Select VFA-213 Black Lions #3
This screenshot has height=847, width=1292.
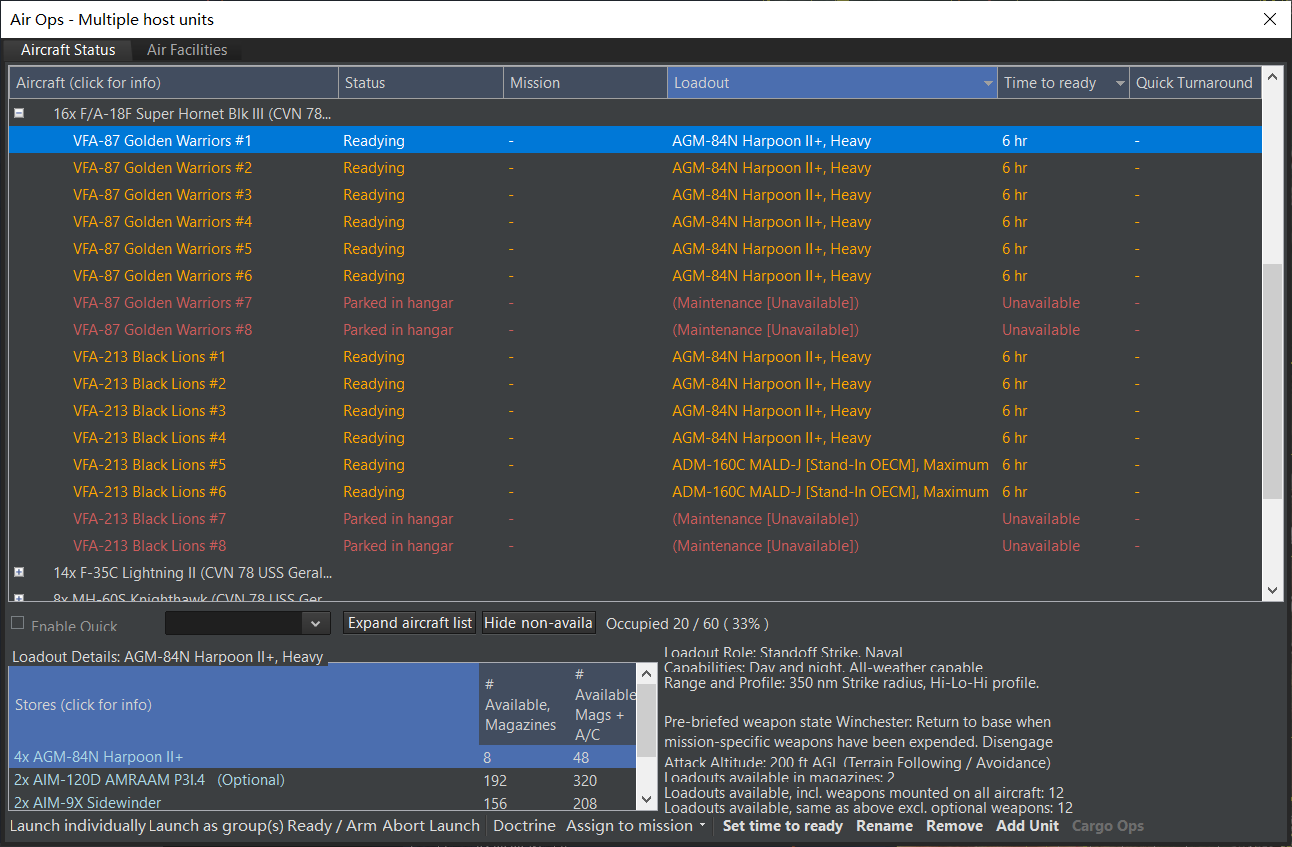pos(635,411)
